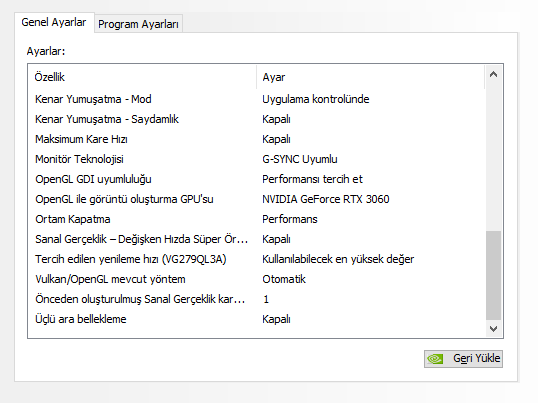
Task: Open the Performansı tercih et value
Action: click(312, 179)
